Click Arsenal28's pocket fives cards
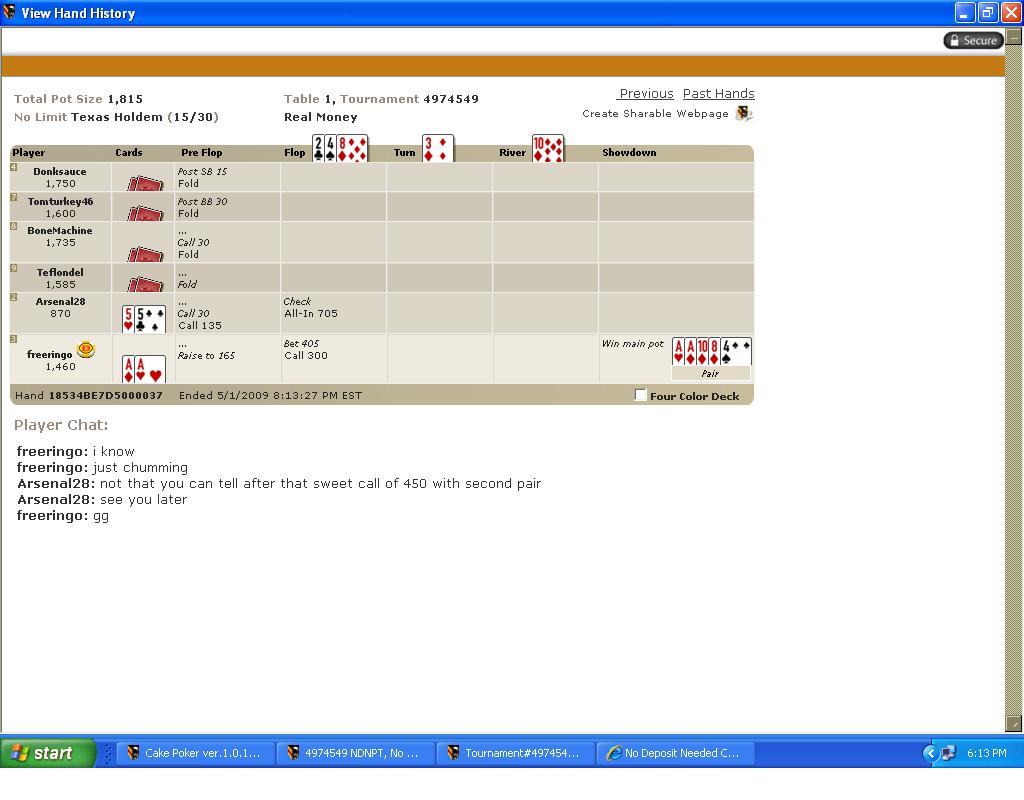 point(143,318)
